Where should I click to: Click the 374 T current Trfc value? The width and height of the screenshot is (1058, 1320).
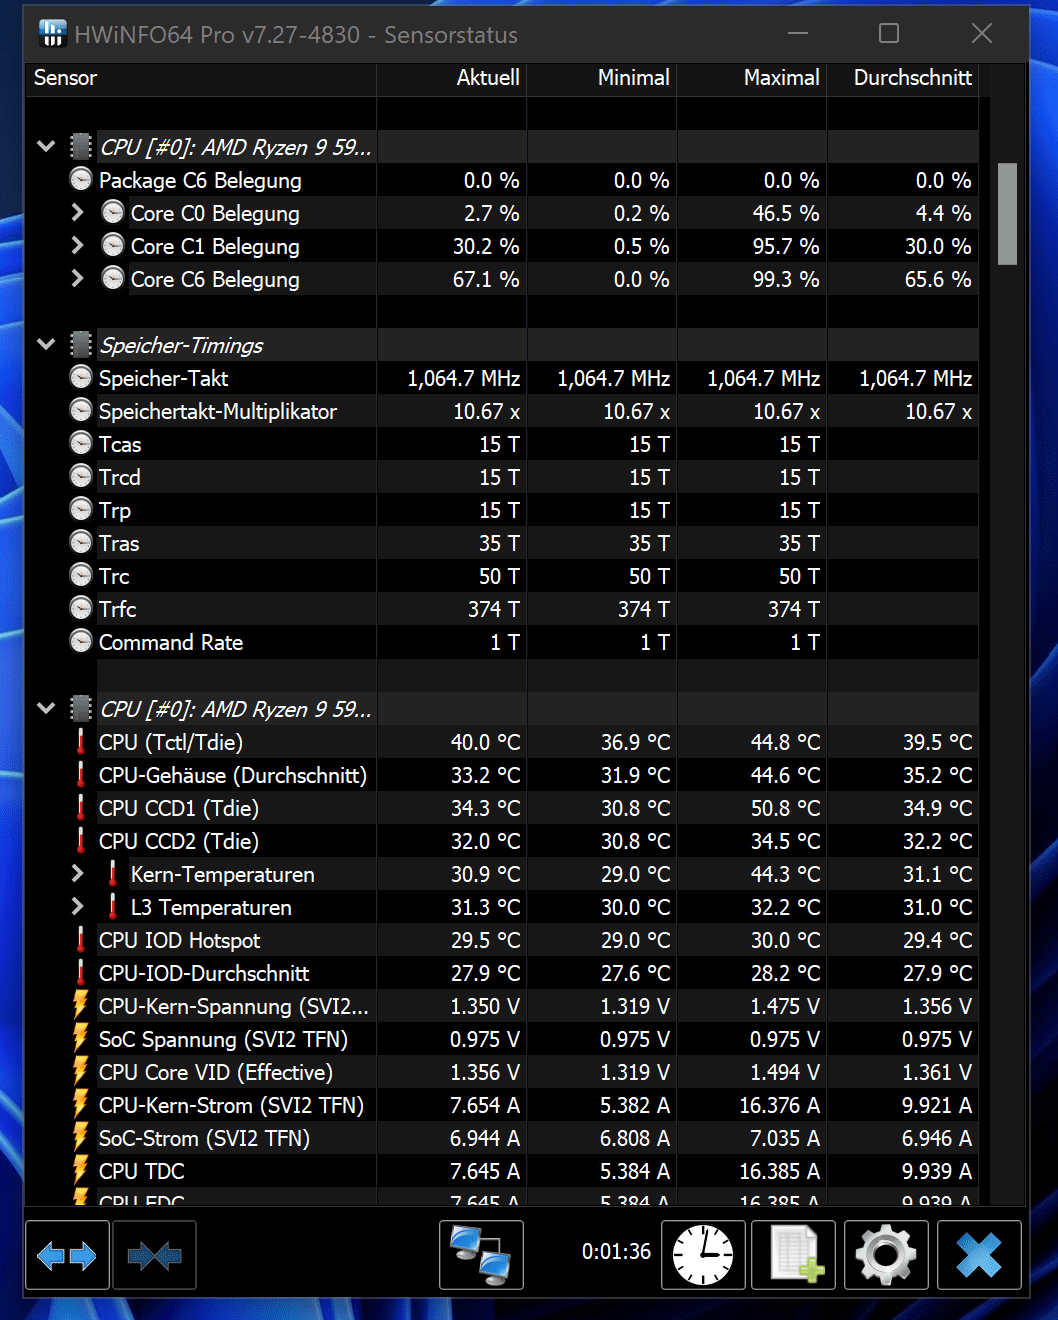point(494,609)
